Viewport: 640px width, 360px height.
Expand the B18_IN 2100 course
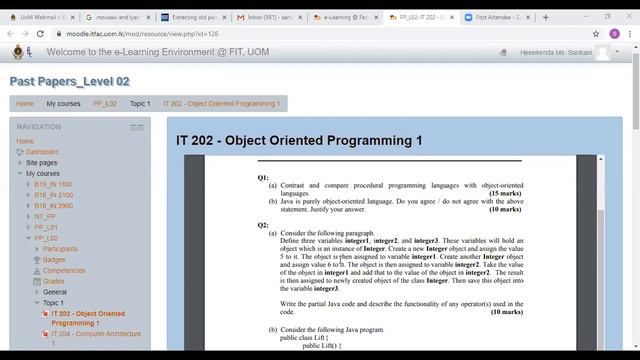point(28,195)
